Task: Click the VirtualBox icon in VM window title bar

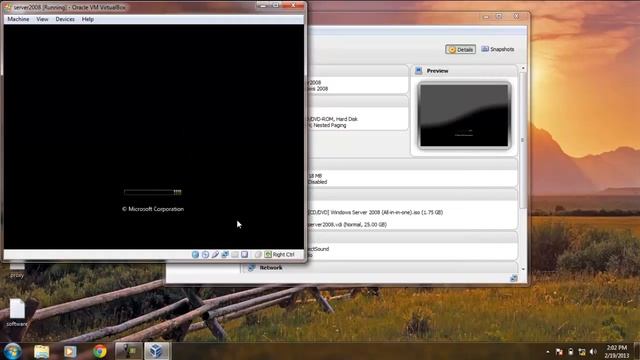Action: tap(8, 7)
